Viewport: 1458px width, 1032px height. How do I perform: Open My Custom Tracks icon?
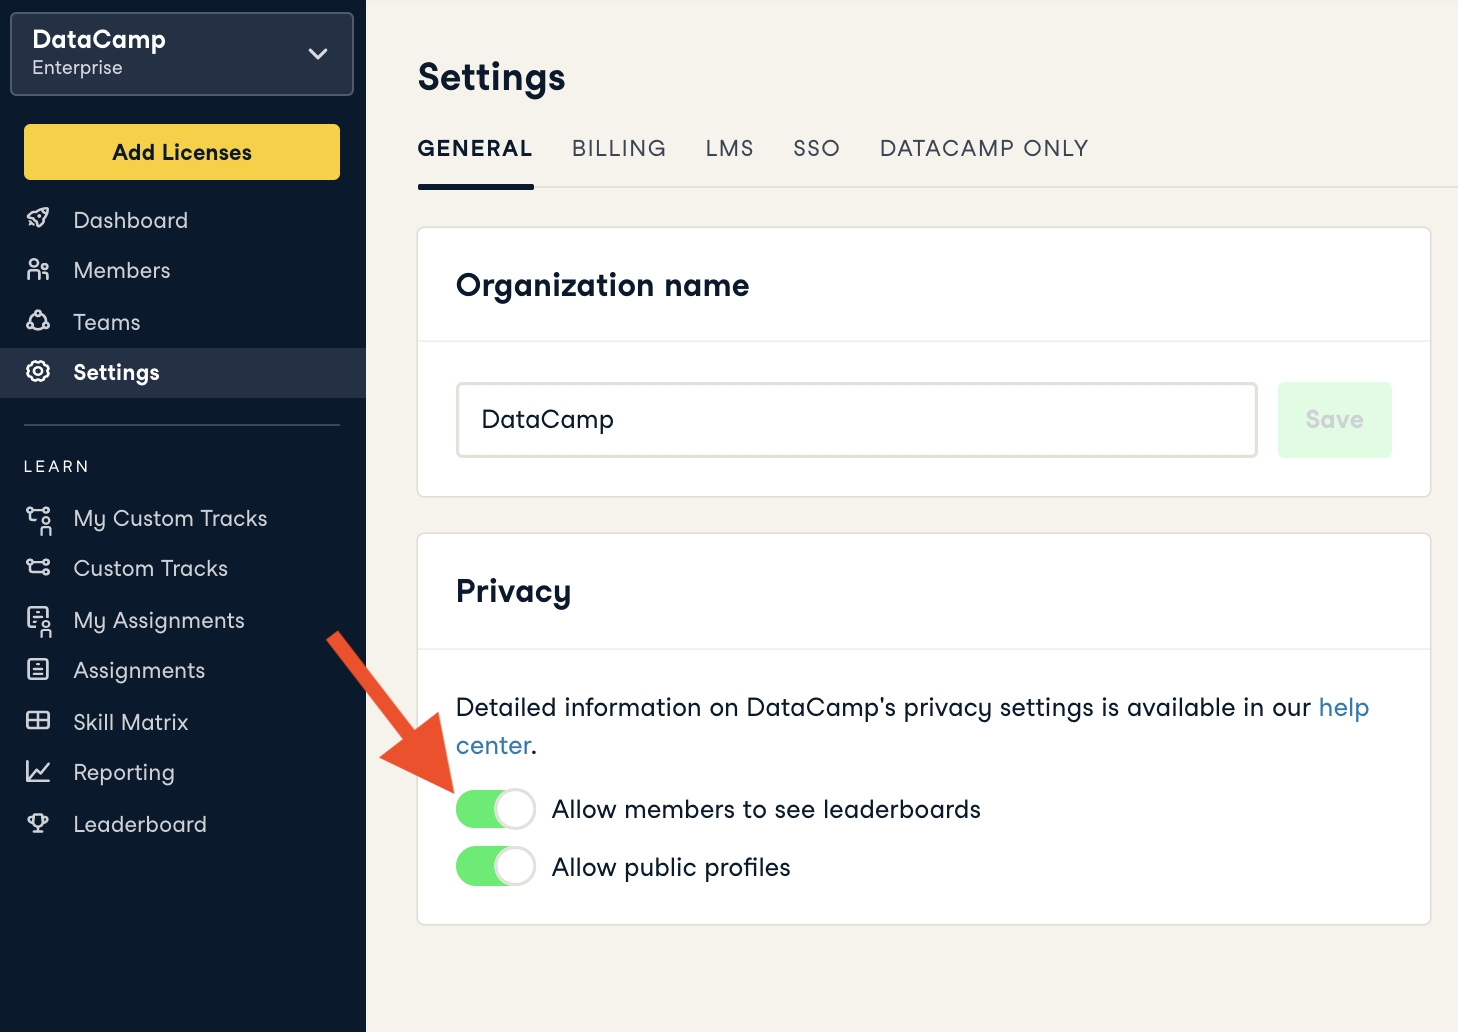[39, 519]
